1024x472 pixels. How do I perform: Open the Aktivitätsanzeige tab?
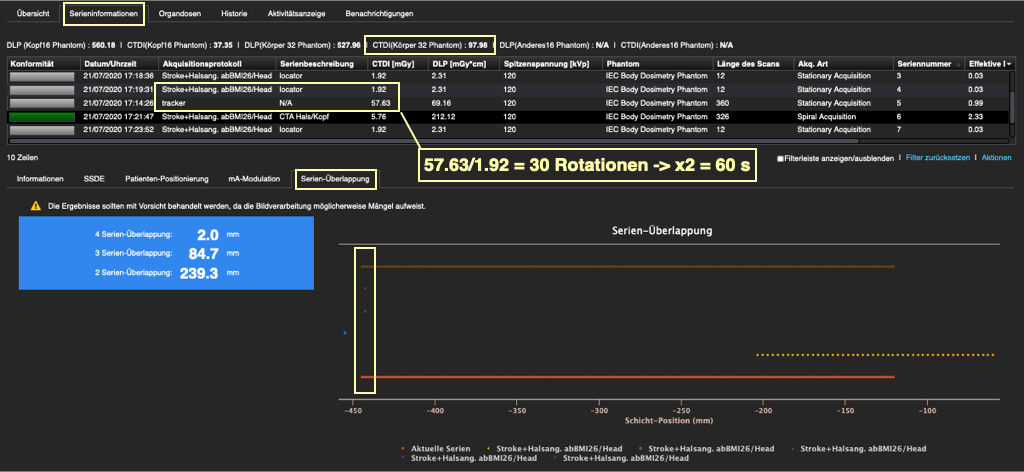[296, 14]
